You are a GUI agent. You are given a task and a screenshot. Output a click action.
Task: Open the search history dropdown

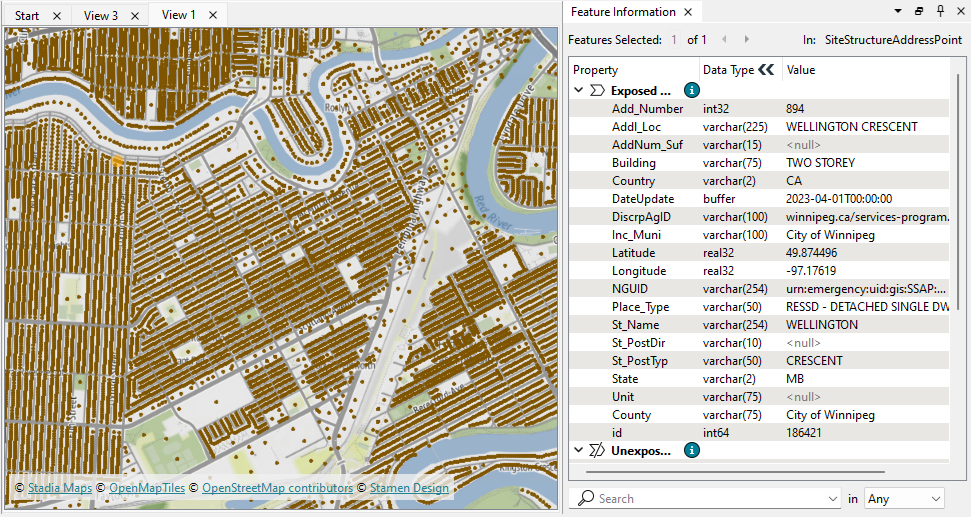pos(833,498)
